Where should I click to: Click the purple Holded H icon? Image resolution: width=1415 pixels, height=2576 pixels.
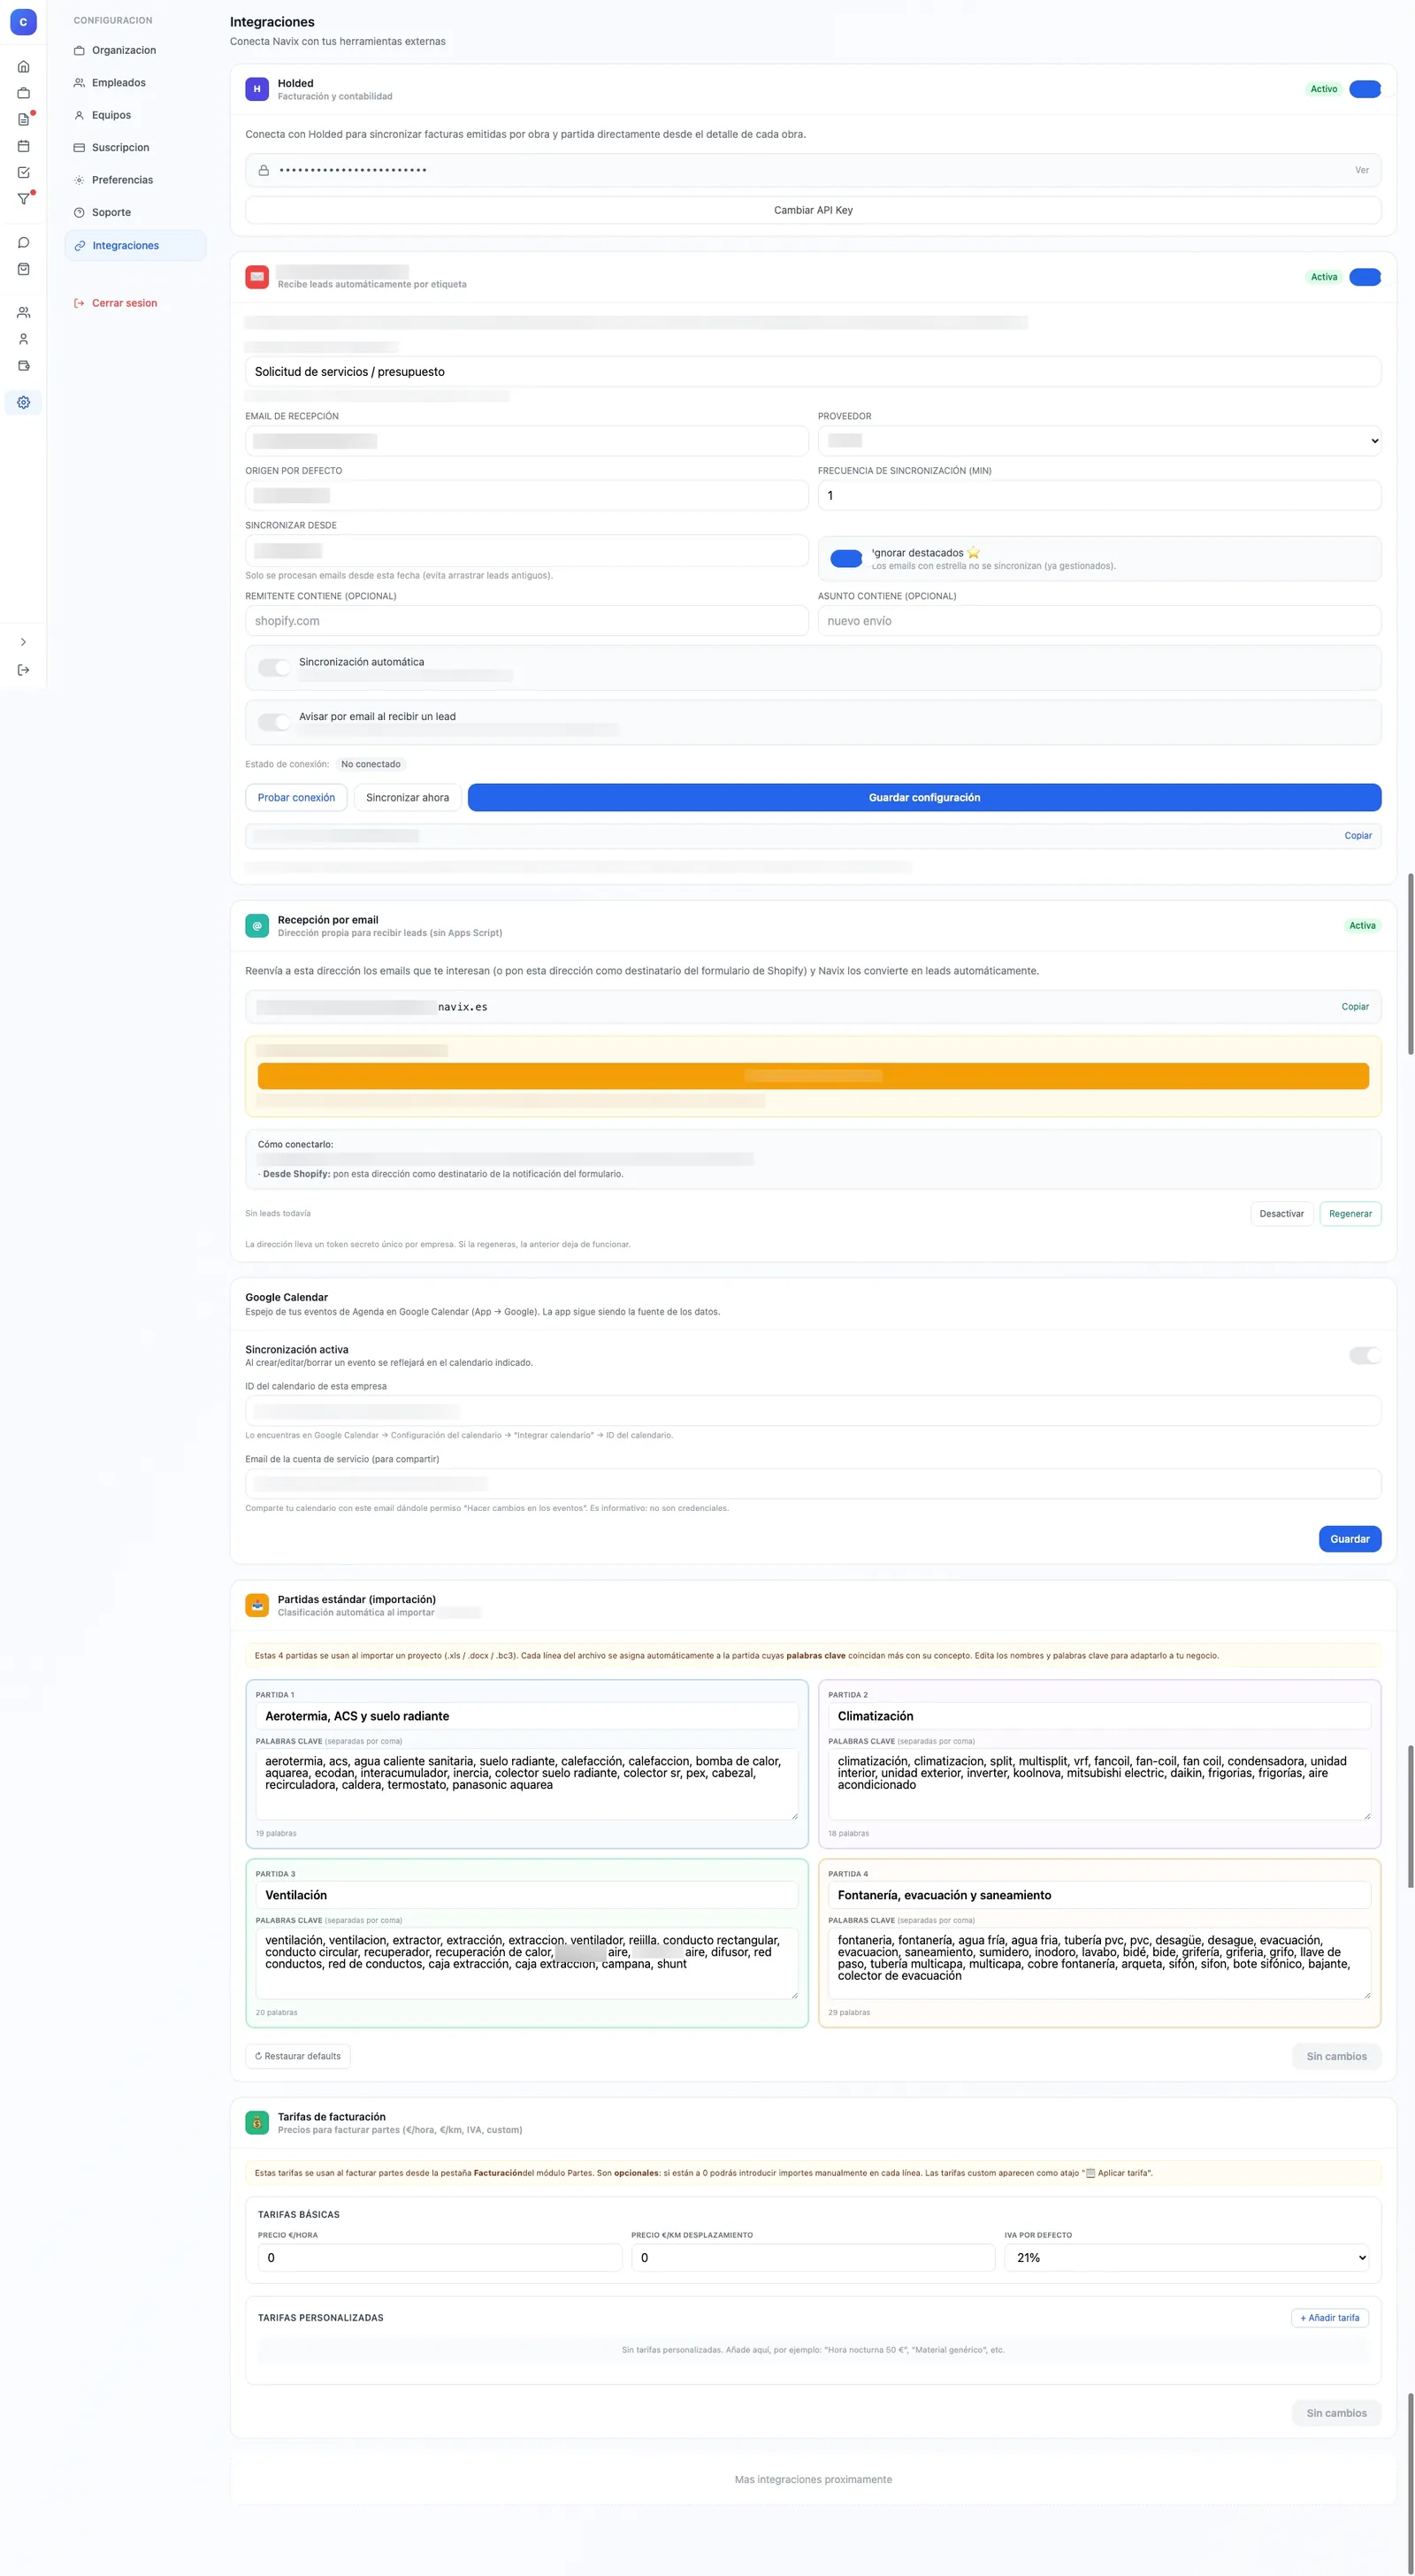coord(257,89)
